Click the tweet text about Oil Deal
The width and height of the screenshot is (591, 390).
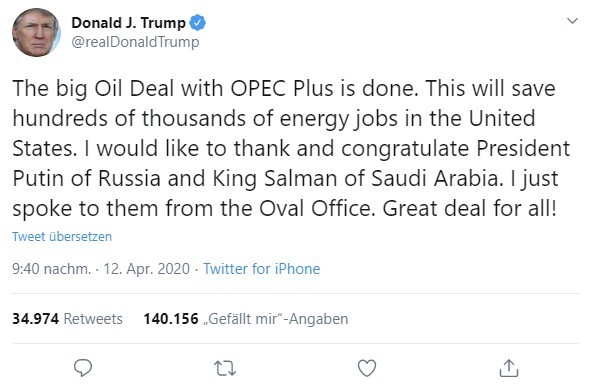click(291, 148)
